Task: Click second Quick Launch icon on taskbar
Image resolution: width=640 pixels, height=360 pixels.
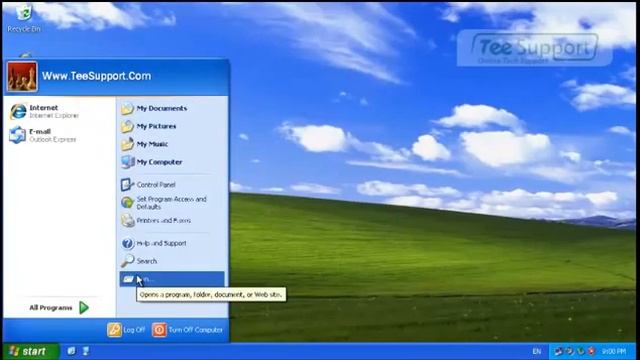Action: pyautogui.click(x=86, y=351)
